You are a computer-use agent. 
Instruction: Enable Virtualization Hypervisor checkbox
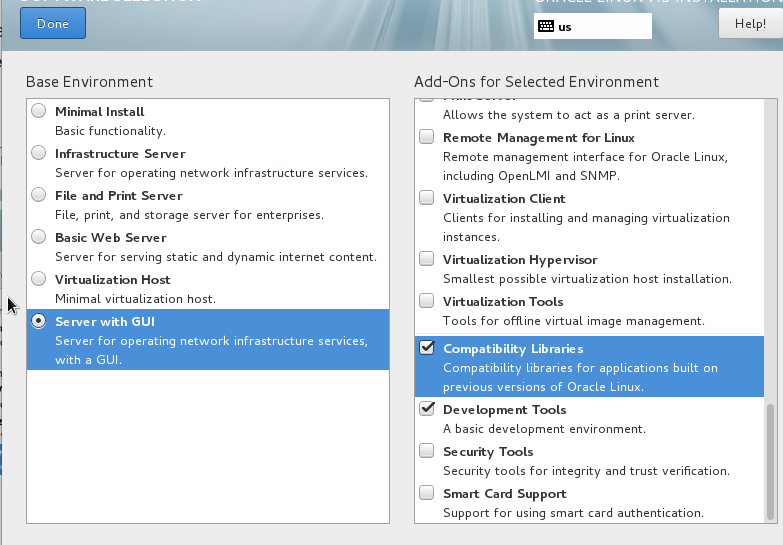coord(426,258)
